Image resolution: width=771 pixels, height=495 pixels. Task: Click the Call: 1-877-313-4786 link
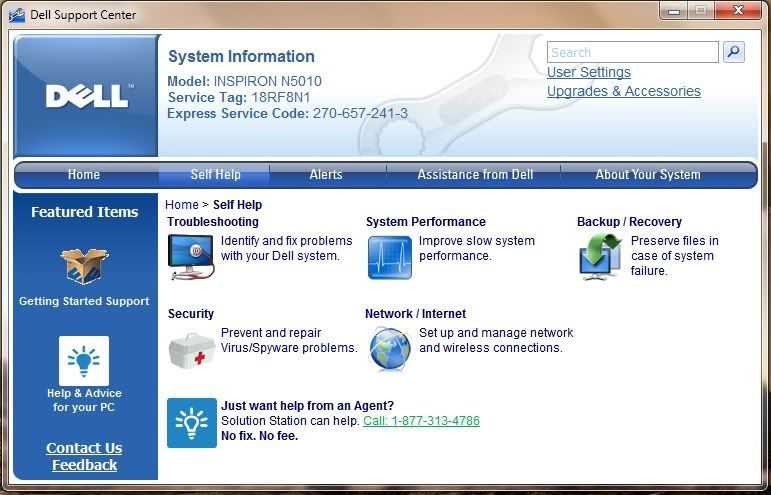[421, 421]
